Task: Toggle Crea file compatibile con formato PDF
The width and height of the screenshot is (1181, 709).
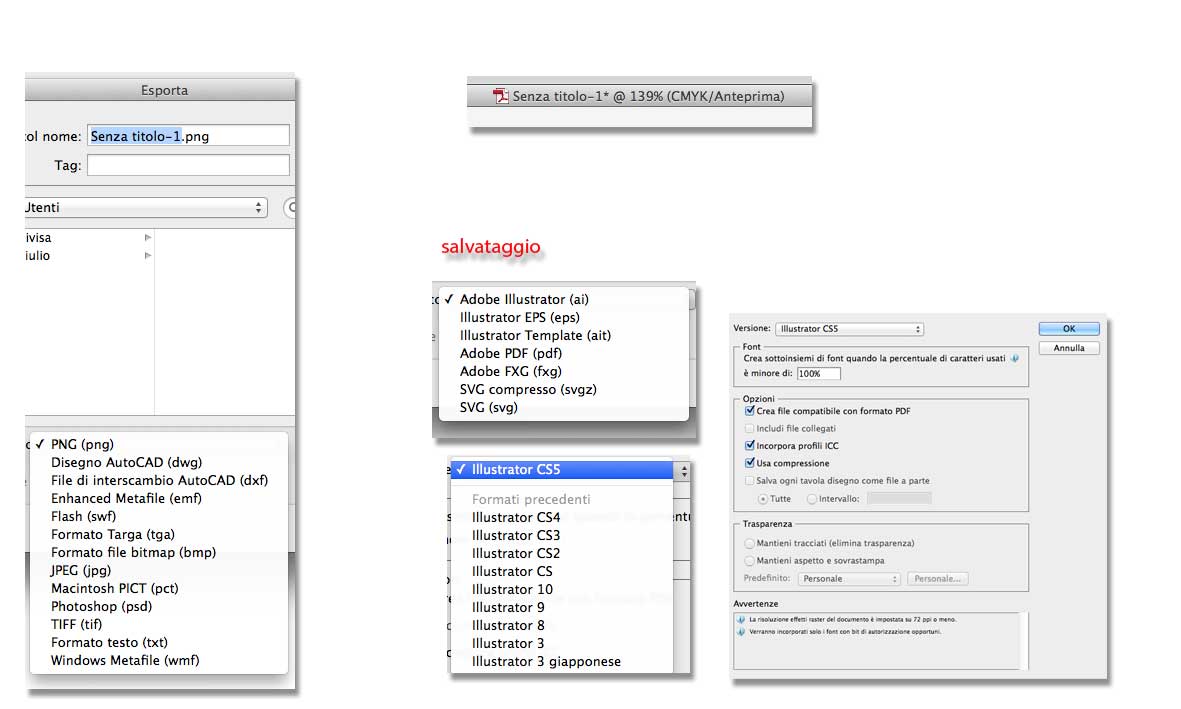Action: point(749,411)
